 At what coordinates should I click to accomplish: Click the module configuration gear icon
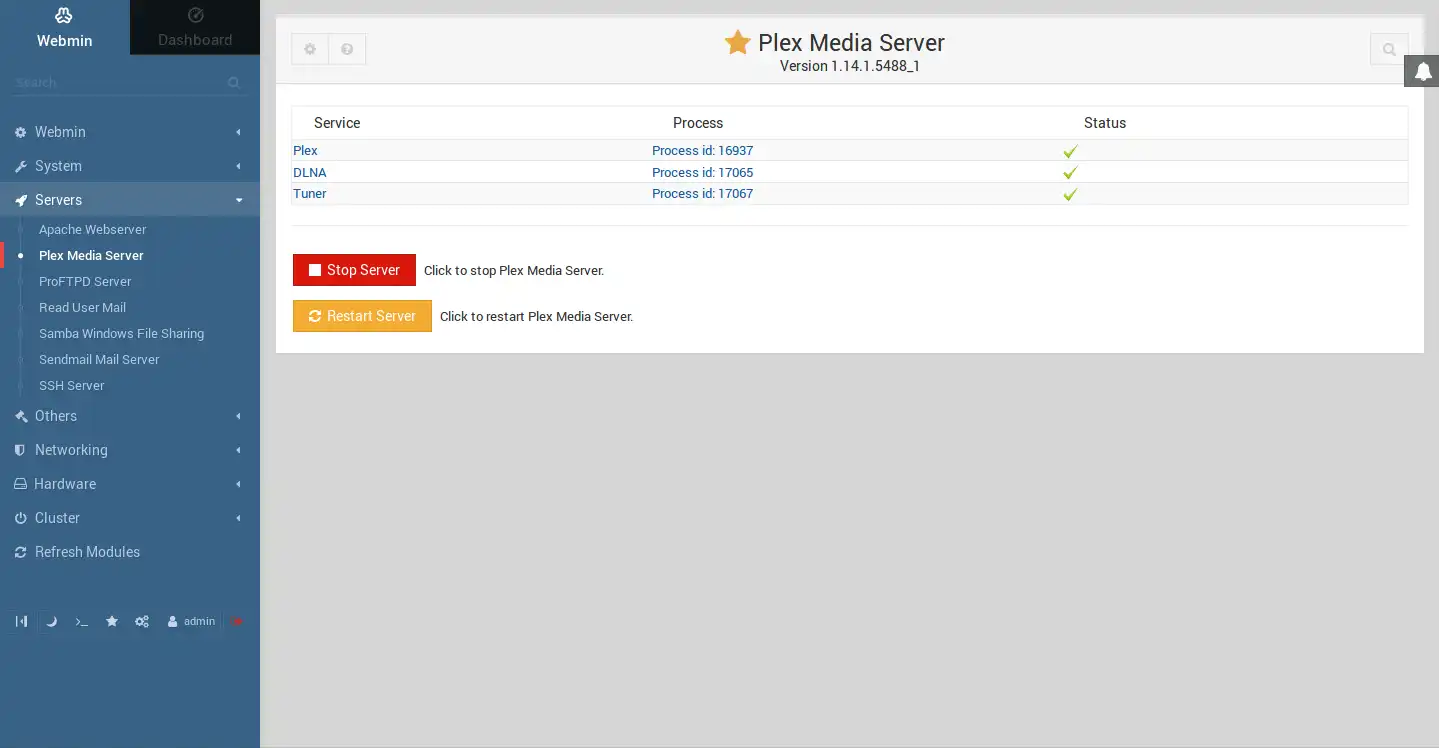[x=310, y=49]
